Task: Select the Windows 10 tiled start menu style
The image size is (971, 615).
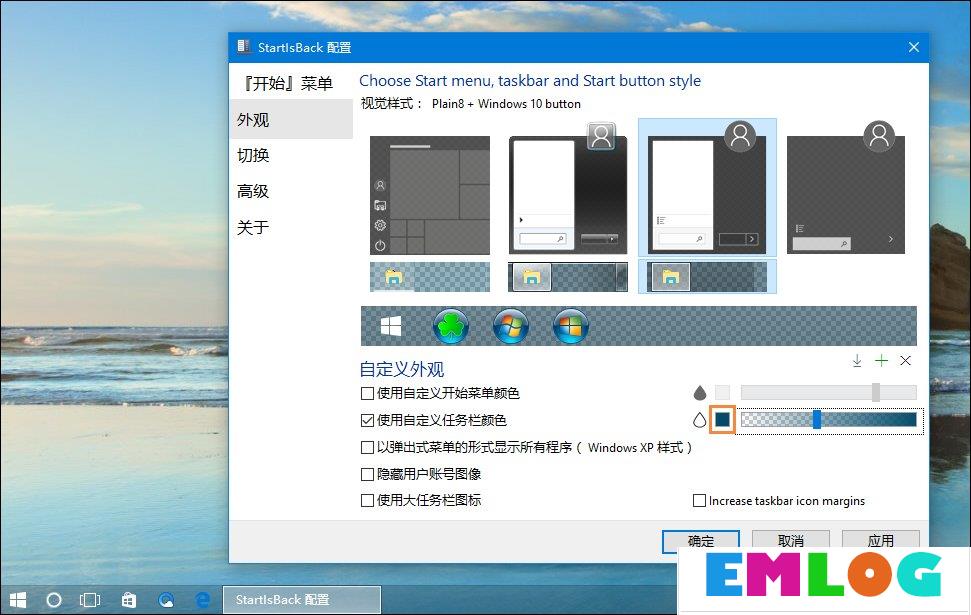Action: pos(430,195)
